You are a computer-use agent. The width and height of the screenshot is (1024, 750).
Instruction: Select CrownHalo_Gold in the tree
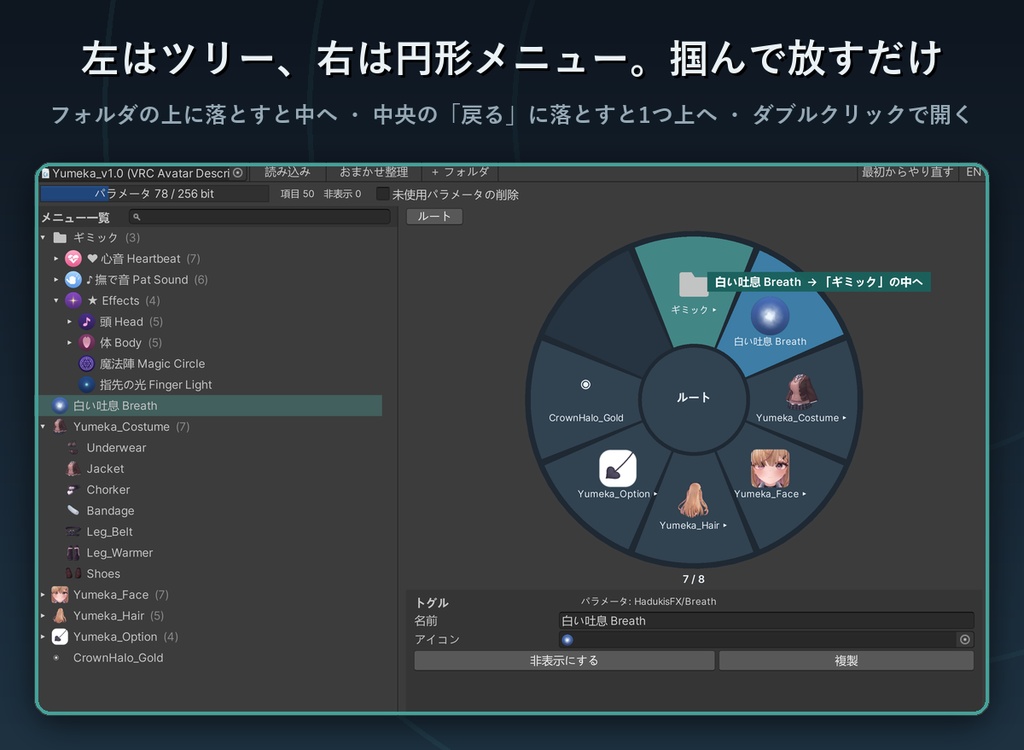(x=118, y=658)
